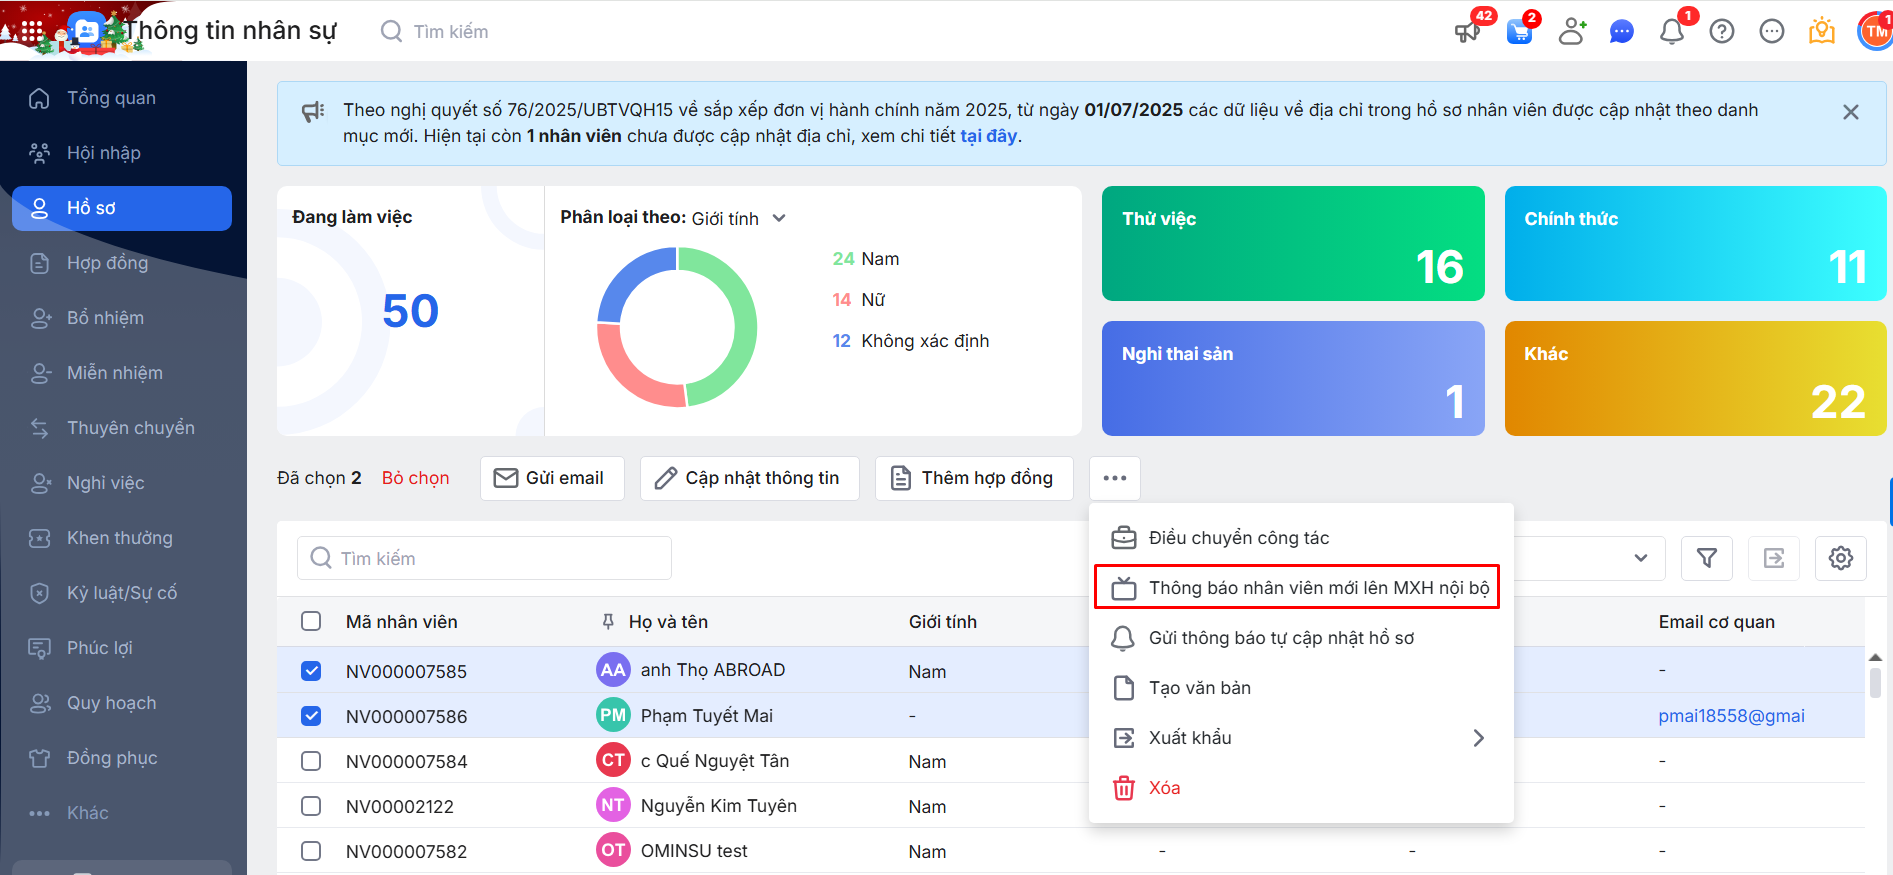
Task: Open the three-dots more actions menu
Action: pos(1114,478)
